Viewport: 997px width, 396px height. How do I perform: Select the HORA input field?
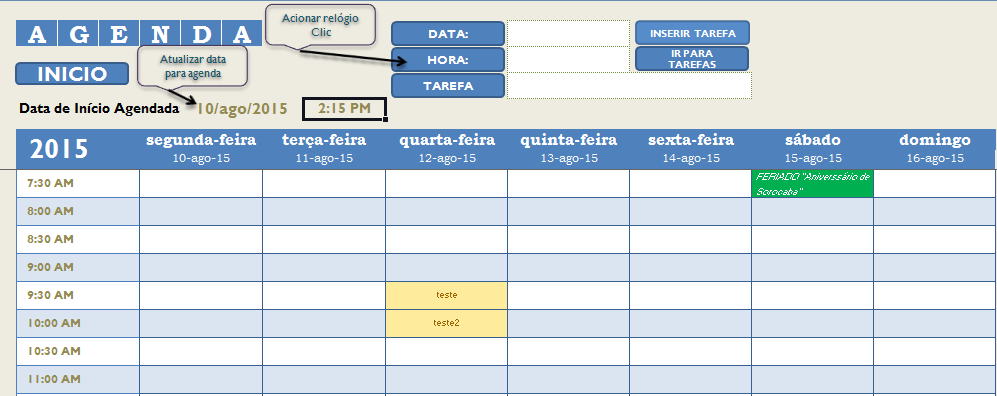[568, 59]
